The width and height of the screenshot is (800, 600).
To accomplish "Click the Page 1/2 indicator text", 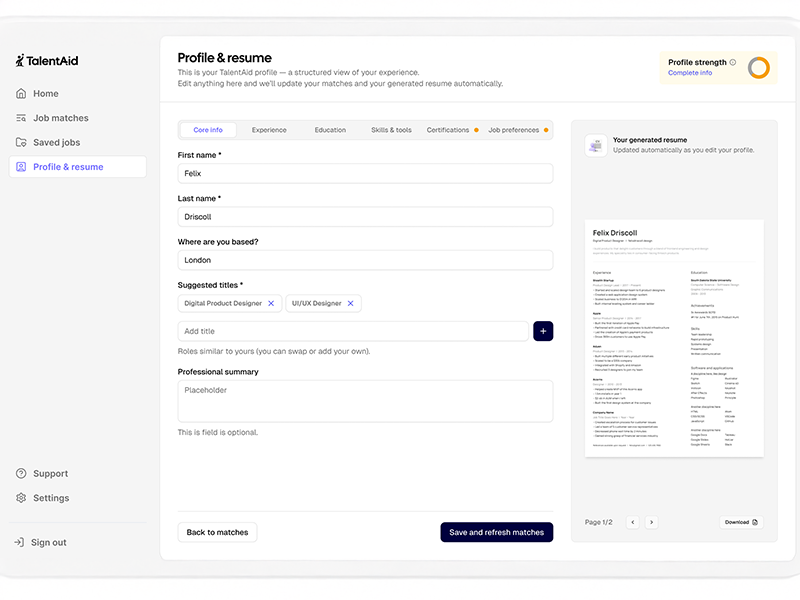I will pos(598,522).
